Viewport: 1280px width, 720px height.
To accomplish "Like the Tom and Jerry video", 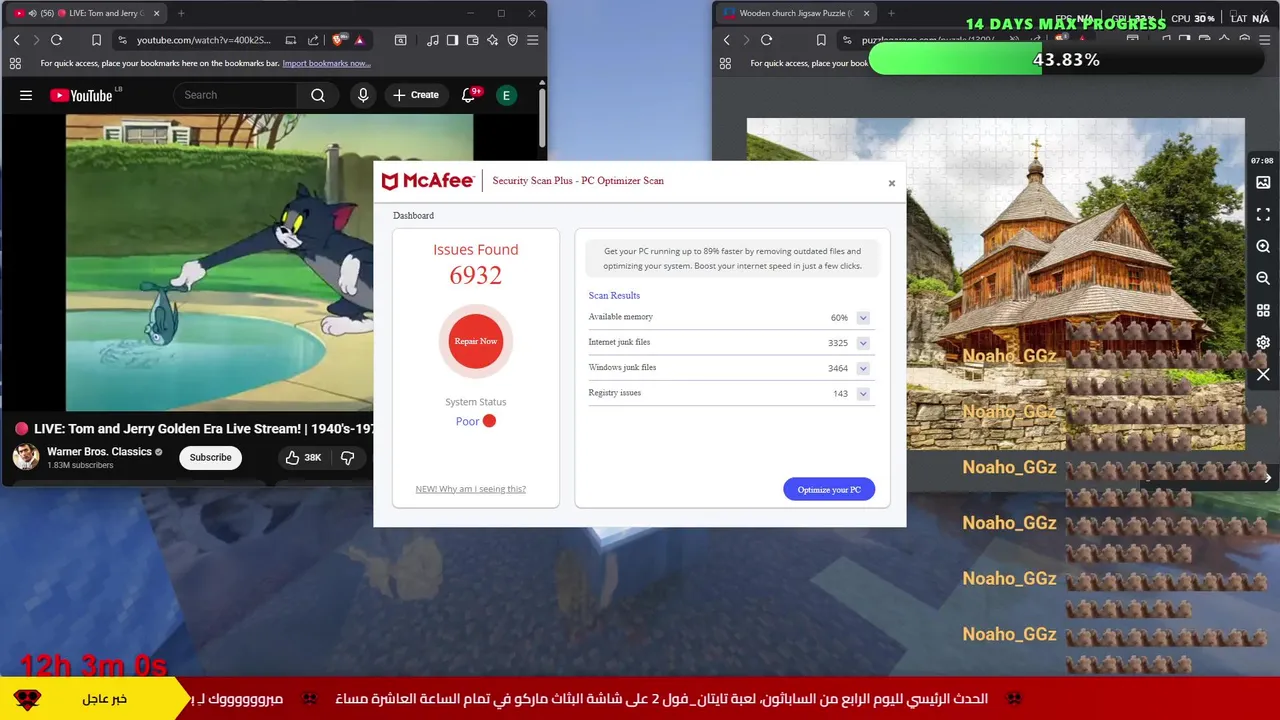I will click(x=303, y=457).
